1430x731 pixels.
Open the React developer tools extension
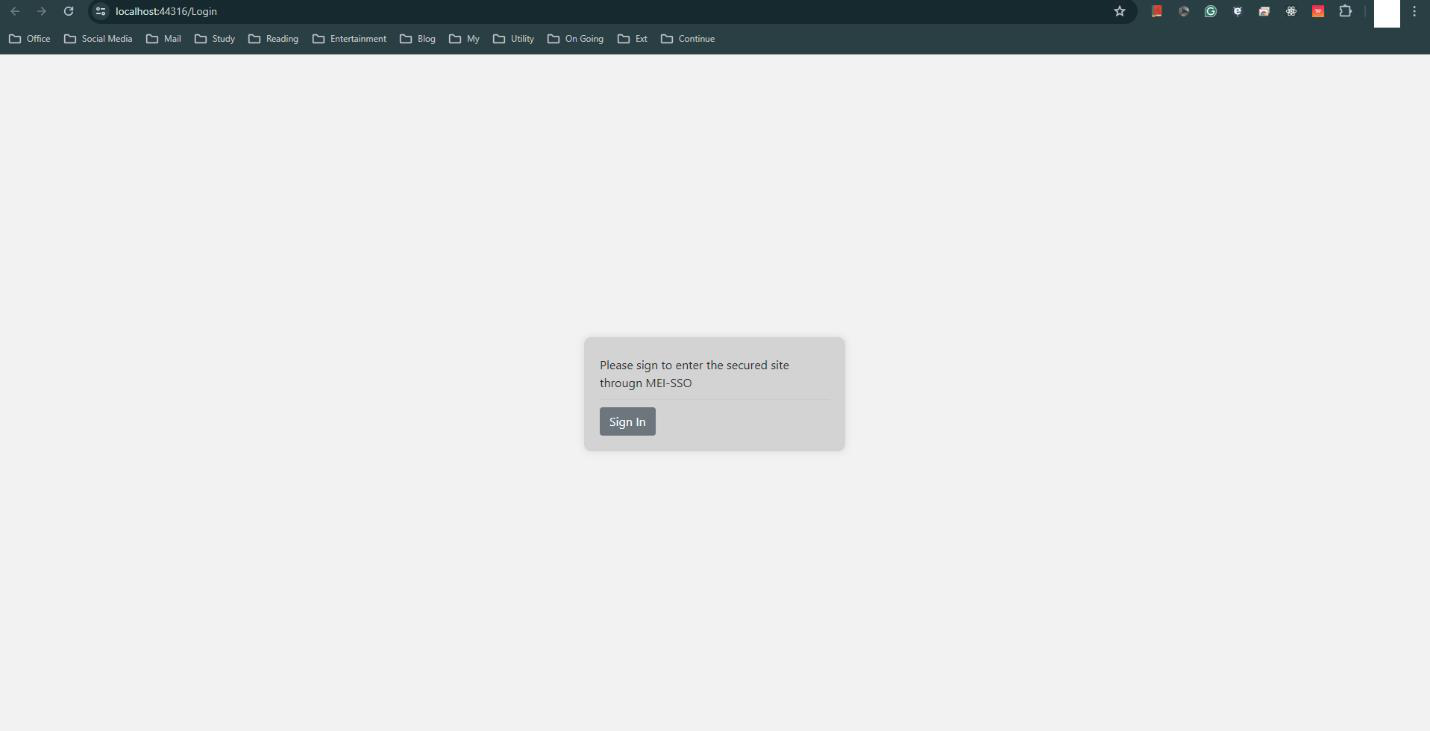point(1291,11)
